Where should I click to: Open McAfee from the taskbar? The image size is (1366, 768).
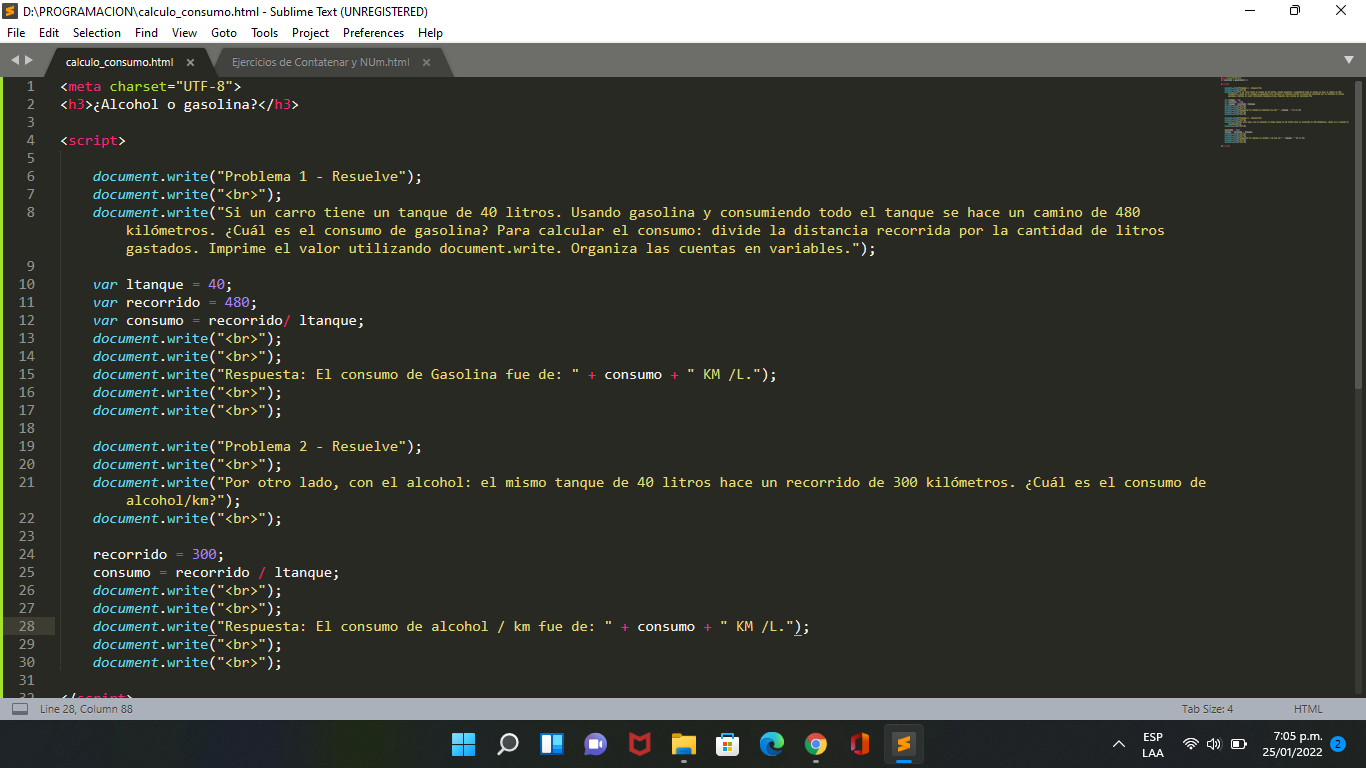coord(640,744)
